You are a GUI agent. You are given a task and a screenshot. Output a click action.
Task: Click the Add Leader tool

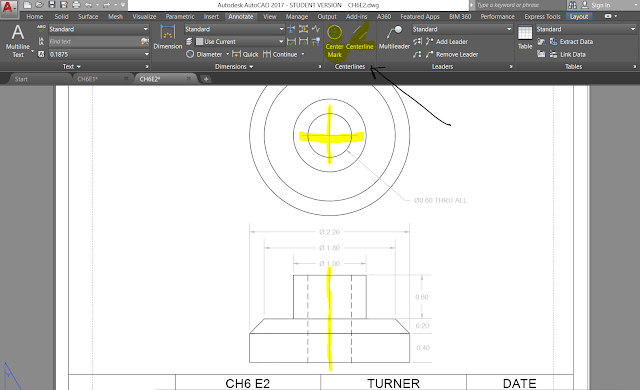[447, 42]
